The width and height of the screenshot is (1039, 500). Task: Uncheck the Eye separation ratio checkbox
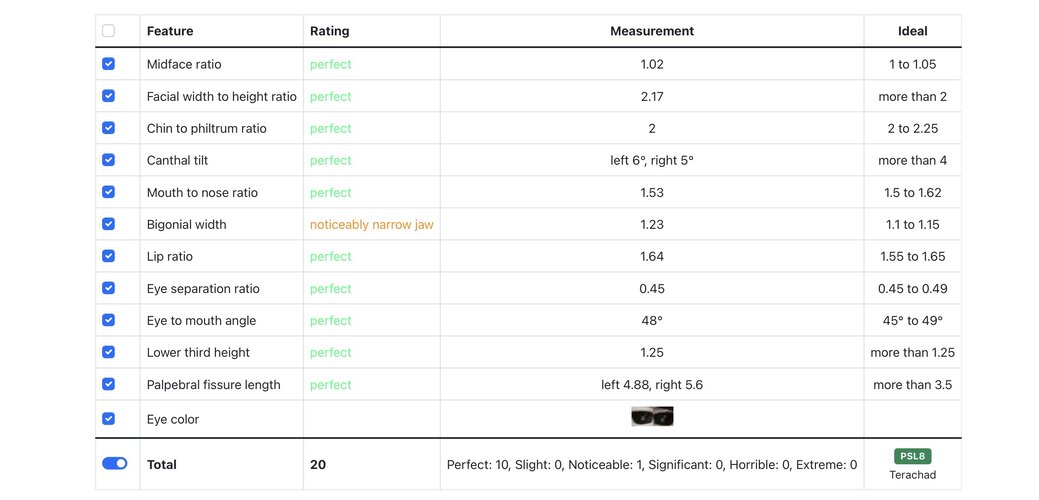[x=108, y=288]
